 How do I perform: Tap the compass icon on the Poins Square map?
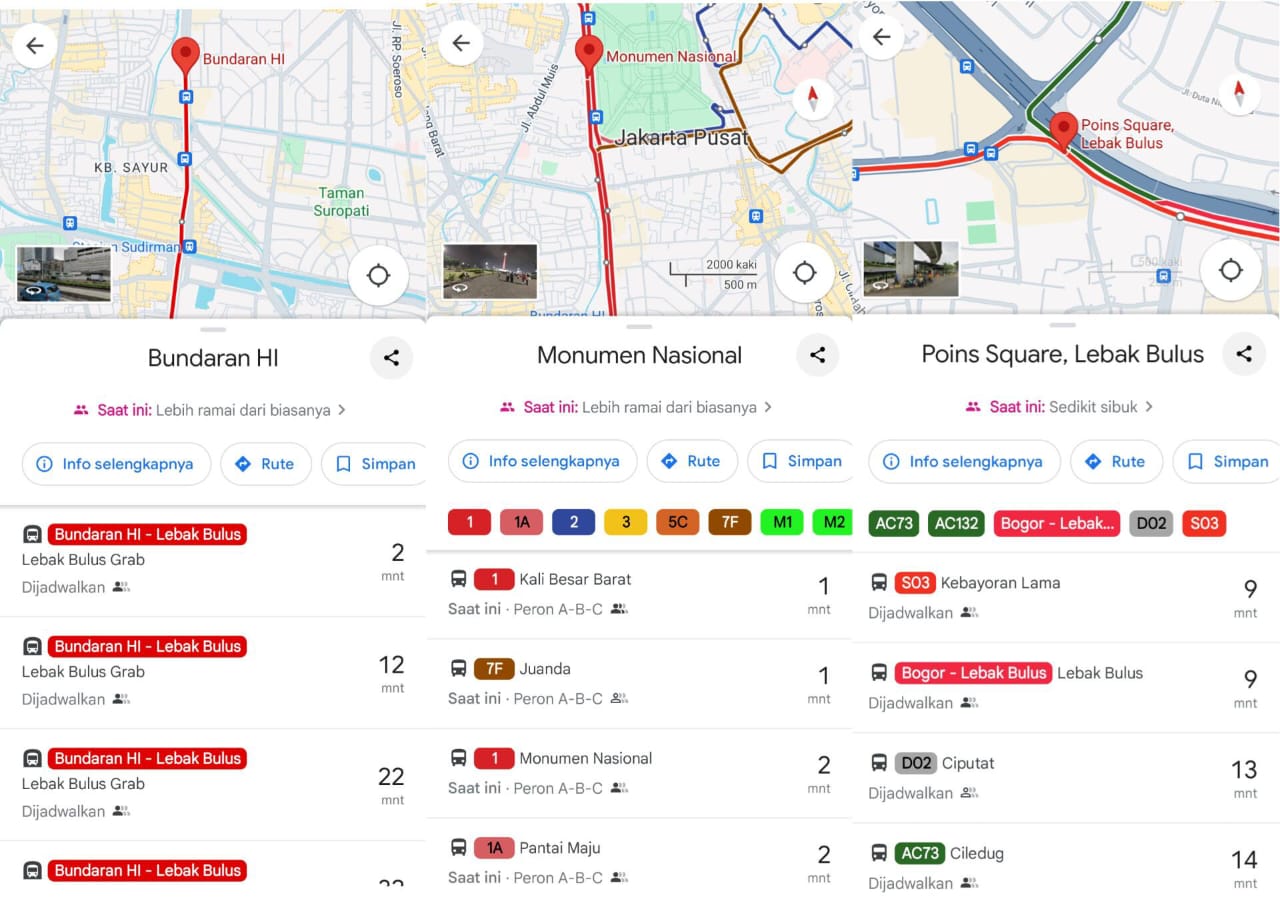[1238, 95]
